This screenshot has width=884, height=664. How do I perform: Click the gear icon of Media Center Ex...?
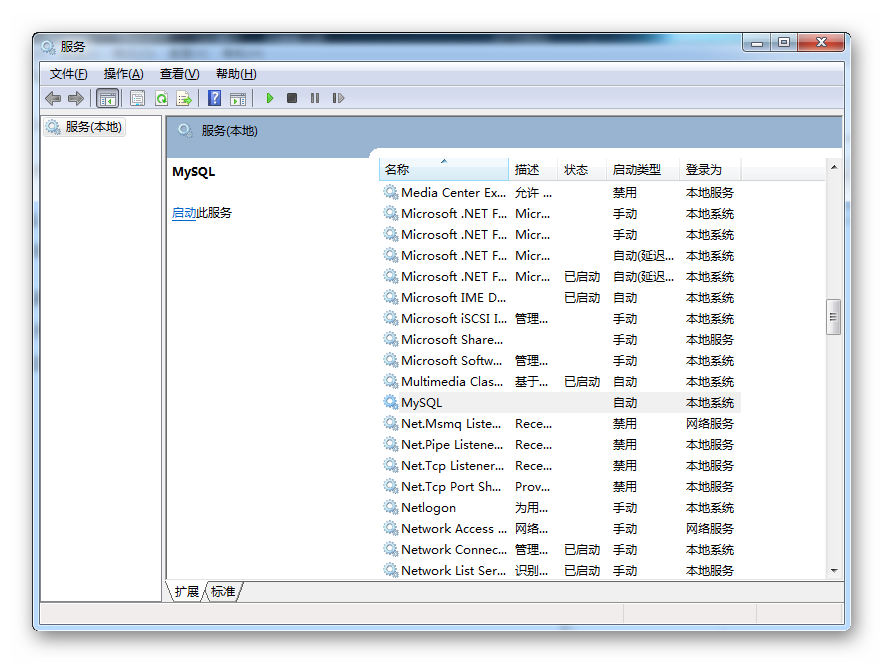(391, 192)
